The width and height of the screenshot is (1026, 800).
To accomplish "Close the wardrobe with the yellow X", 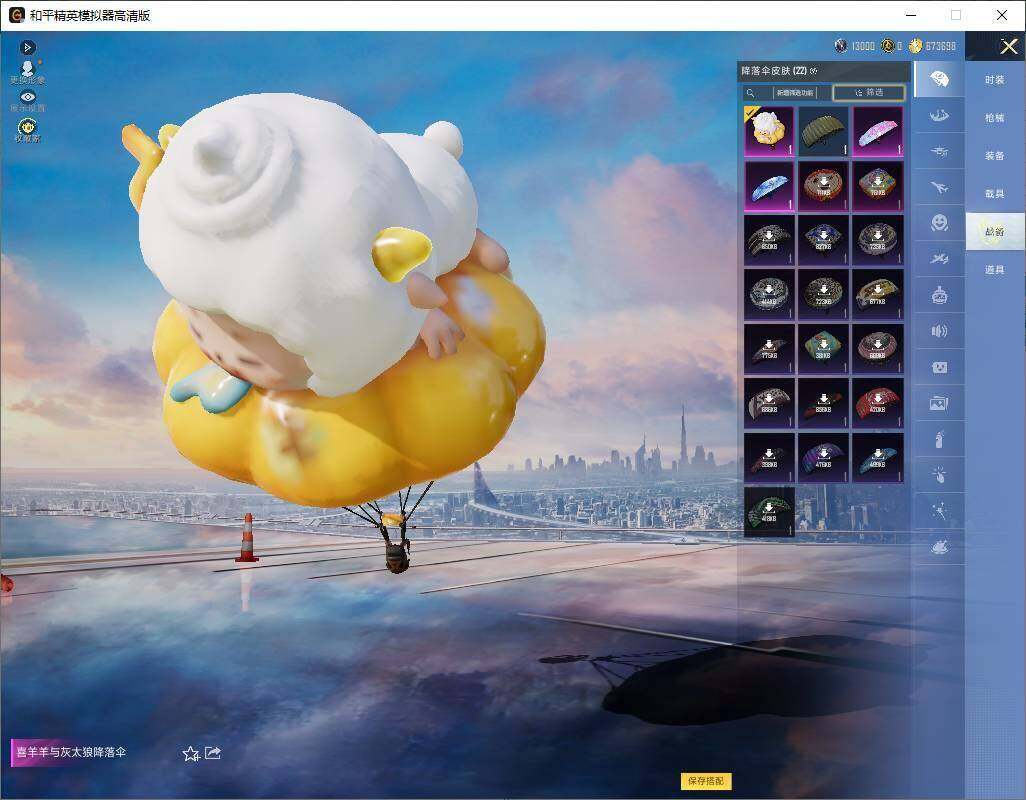I will tap(1008, 46).
